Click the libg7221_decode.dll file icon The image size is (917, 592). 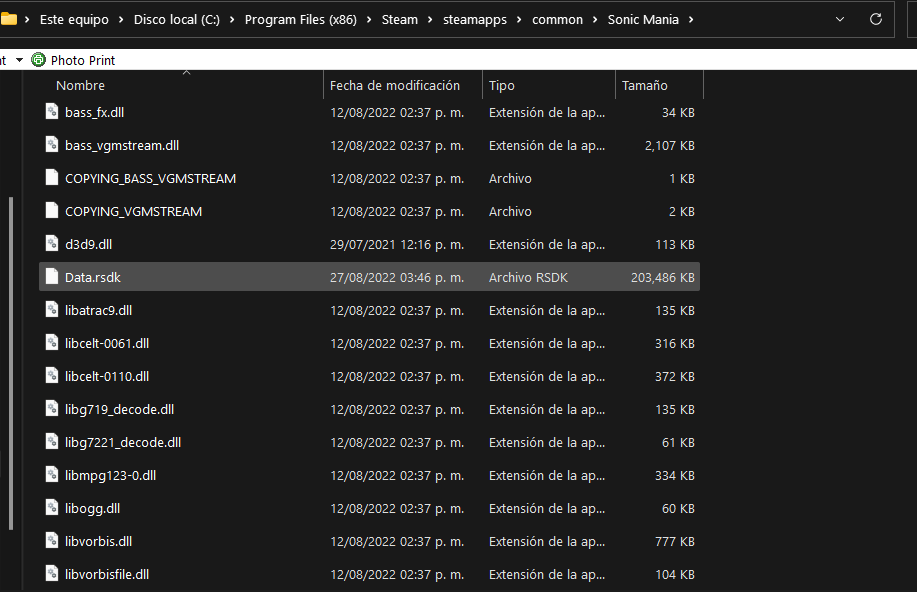tap(52, 442)
